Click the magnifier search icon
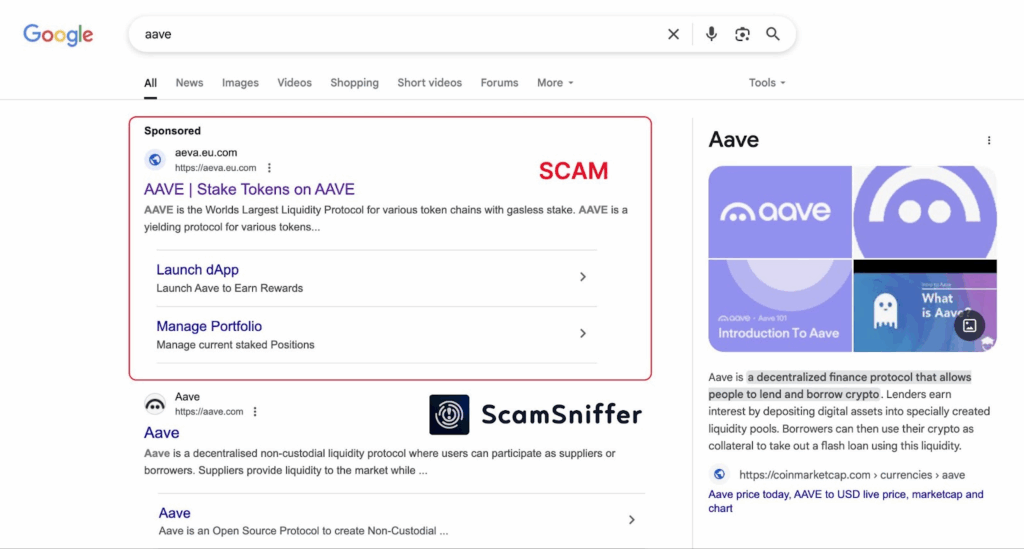Image resolution: width=1024 pixels, height=549 pixels. [x=773, y=34]
